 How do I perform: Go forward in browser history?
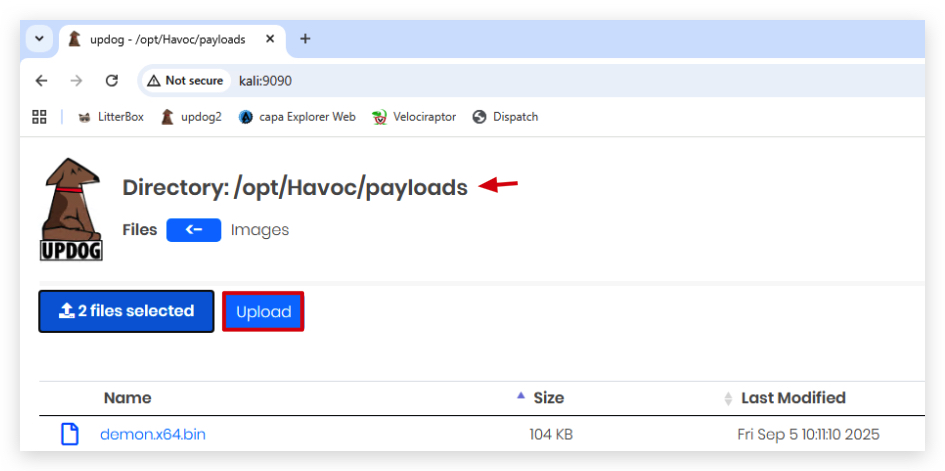77,81
